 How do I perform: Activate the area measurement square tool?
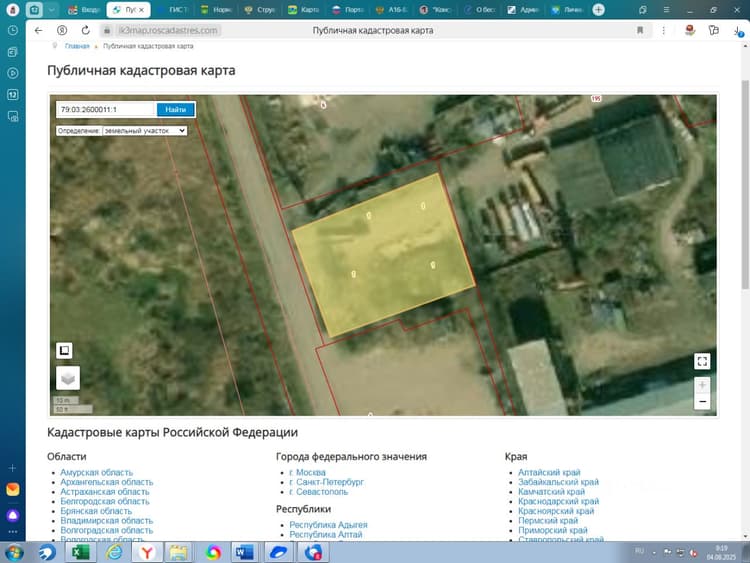[64, 350]
